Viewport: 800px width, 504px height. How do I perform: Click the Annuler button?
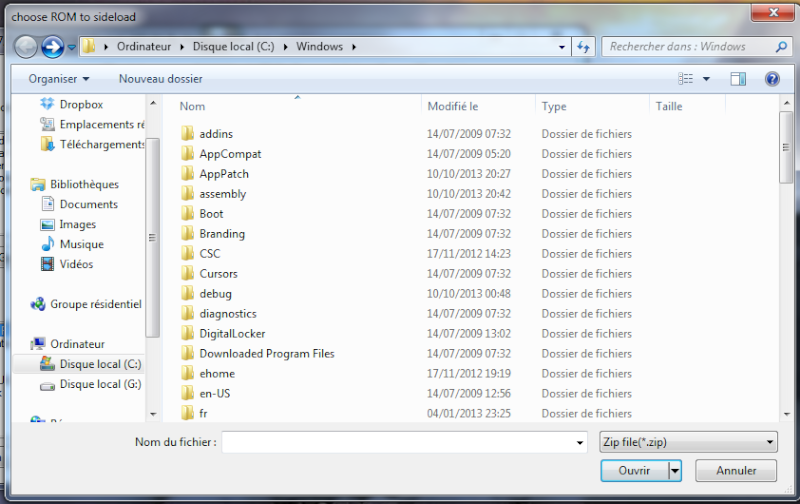point(736,470)
